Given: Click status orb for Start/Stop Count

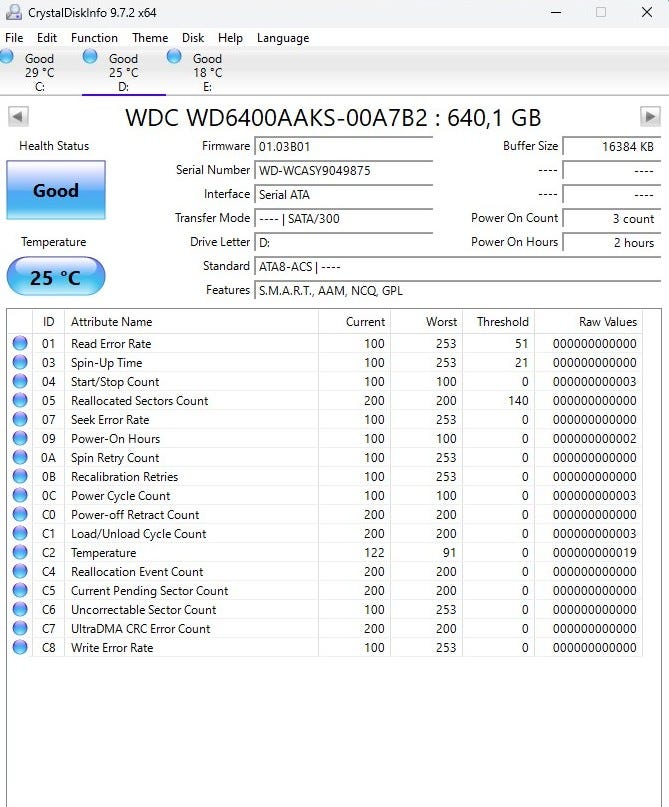Looking at the screenshot, I should (20, 381).
